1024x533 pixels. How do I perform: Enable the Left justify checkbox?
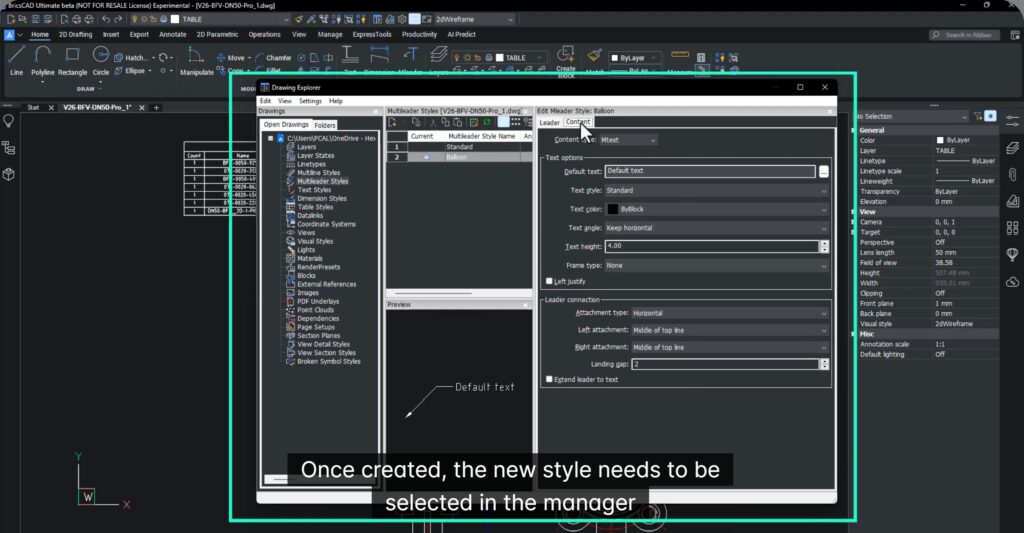(x=549, y=282)
